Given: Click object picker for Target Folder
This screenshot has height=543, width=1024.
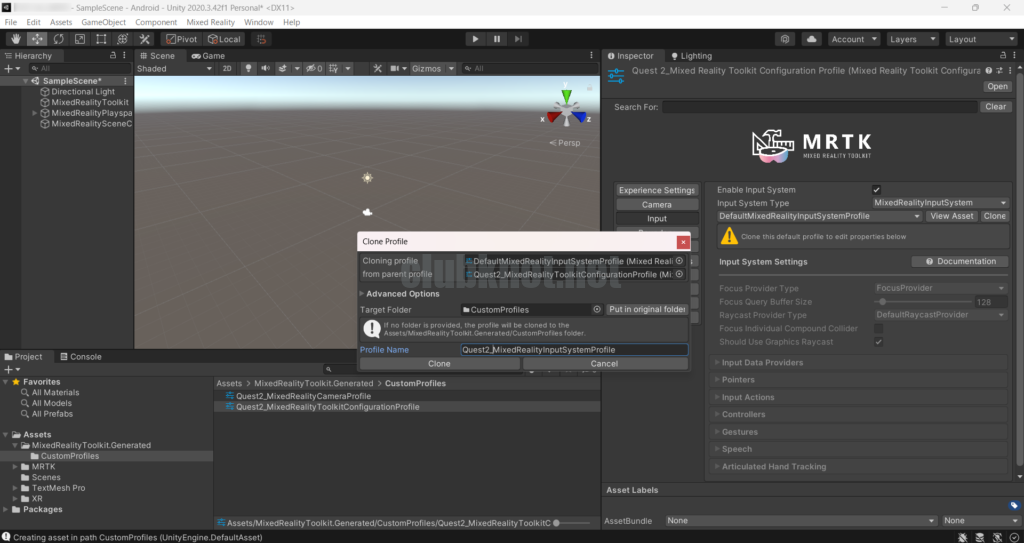Looking at the screenshot, I should pyautogui.click(x=598, y=310).
